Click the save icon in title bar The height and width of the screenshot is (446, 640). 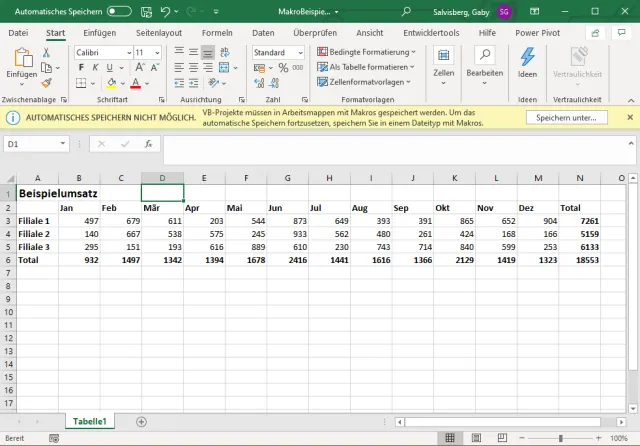pyautogui.click(x=145, y=11)
